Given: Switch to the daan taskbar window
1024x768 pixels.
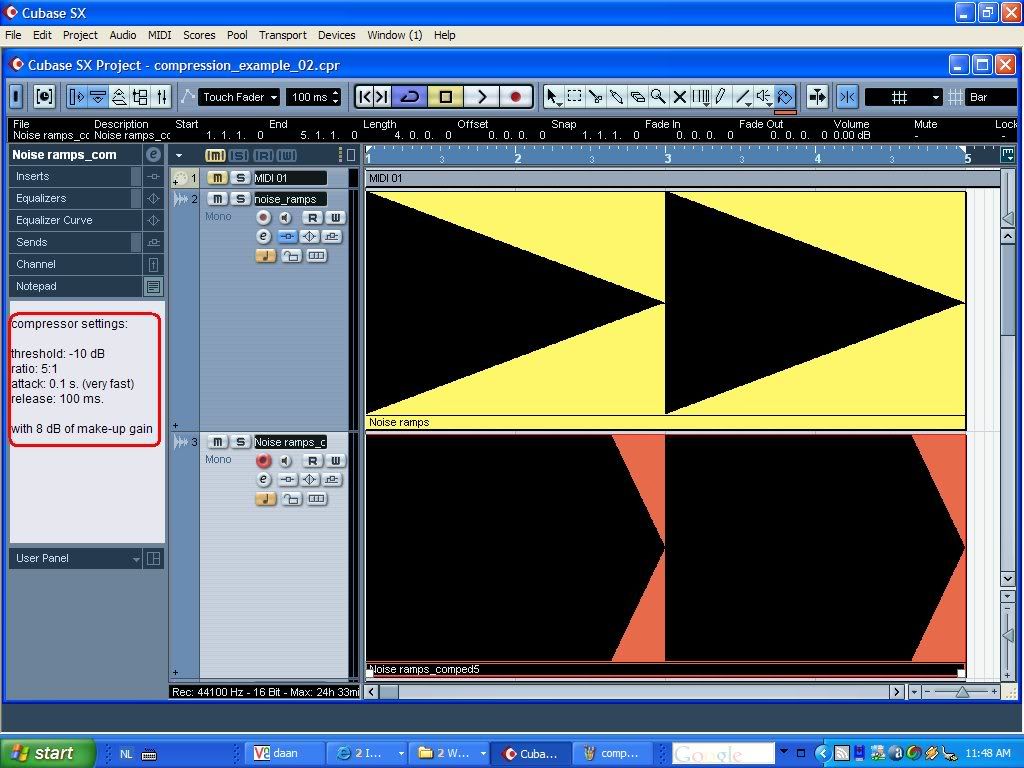Looking at the screenshot, I should click(285, 754).
